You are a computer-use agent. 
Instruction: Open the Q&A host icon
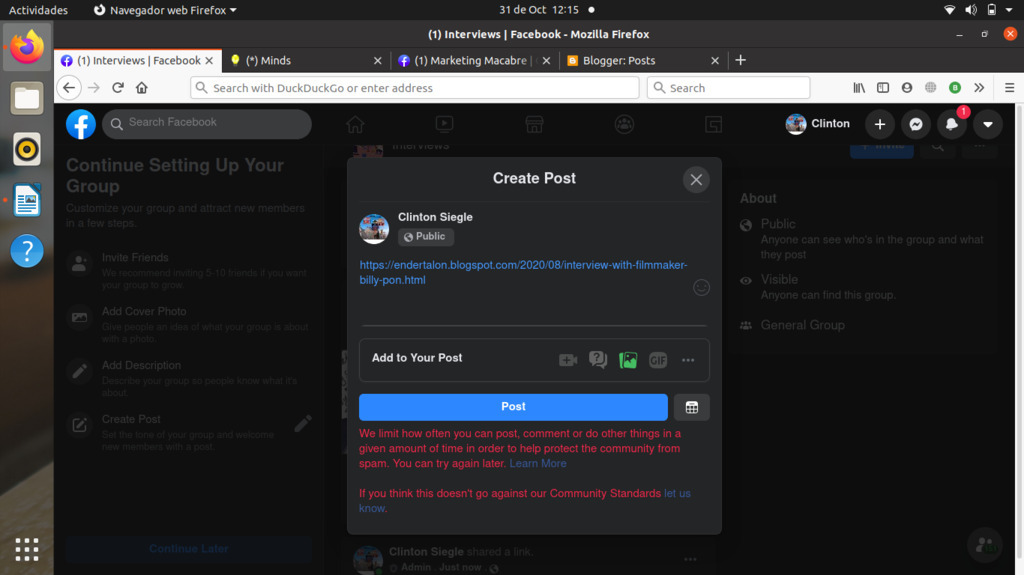click(x=598, y=360)
